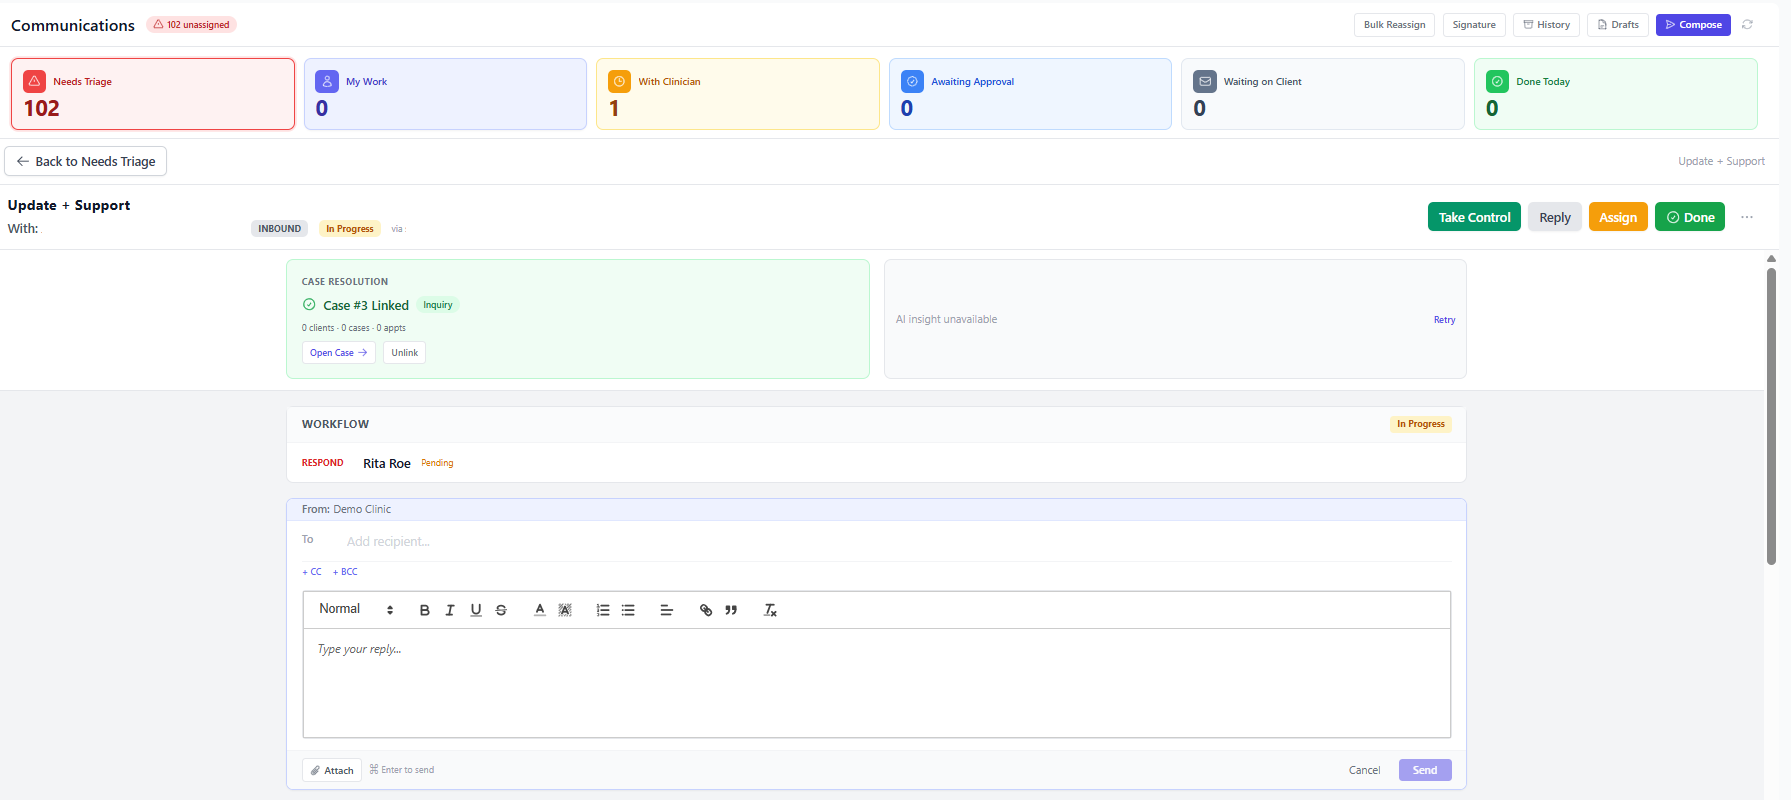Clear formatting in the reply editor
Image resolution: width=1791 pixels, height=800 pixels.
[770, 610]
